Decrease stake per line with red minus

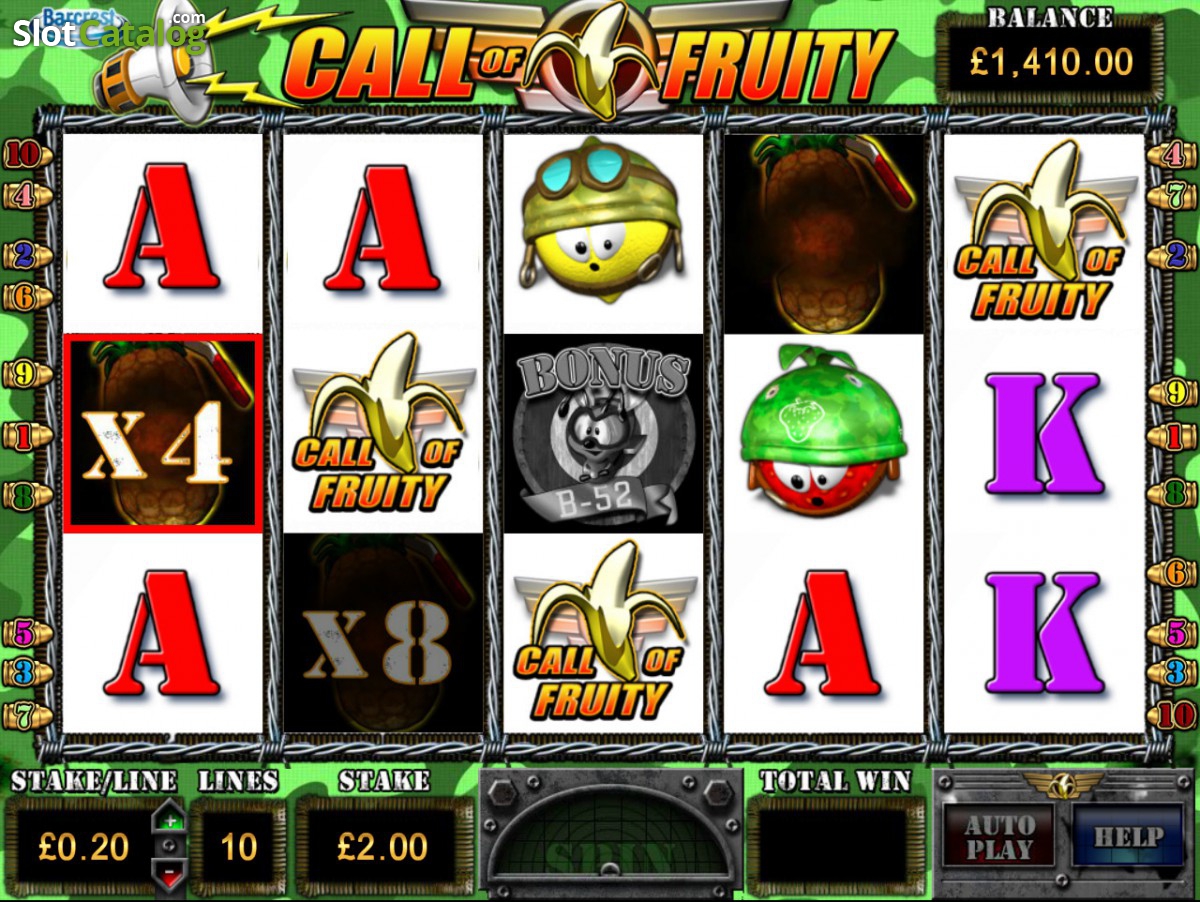tap(169, 873)
